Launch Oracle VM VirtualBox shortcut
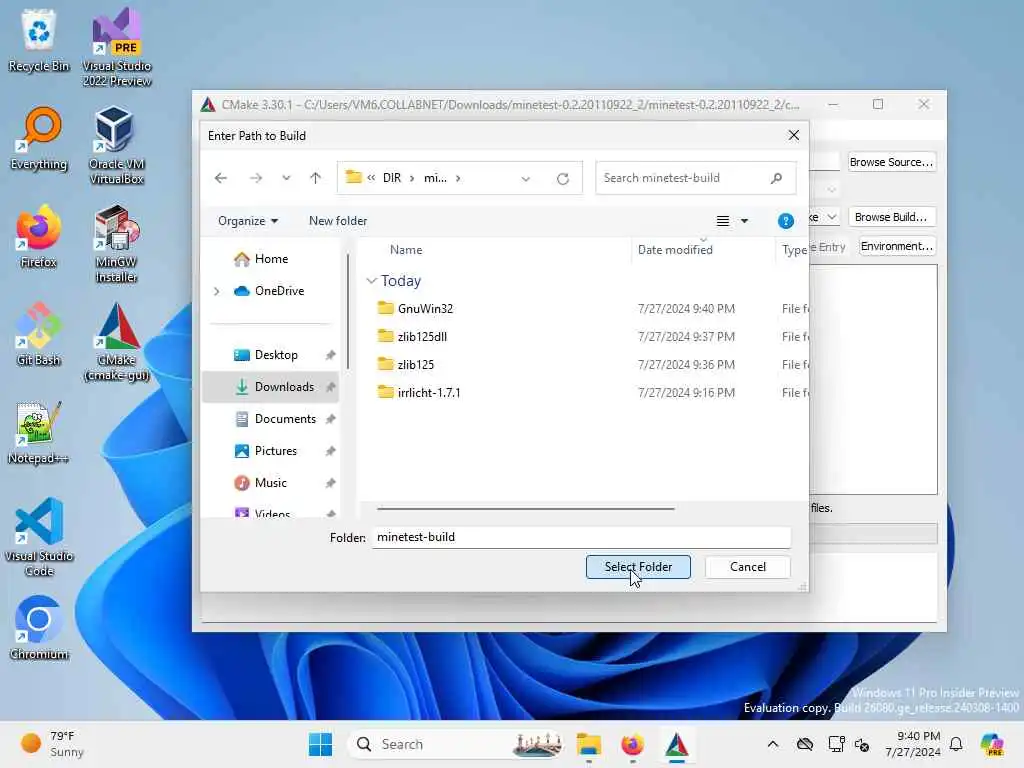 coord(117,146)
